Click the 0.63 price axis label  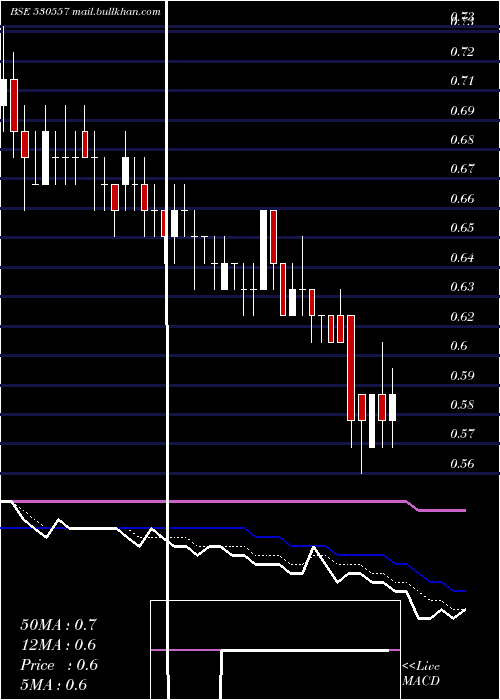(462, 287)
